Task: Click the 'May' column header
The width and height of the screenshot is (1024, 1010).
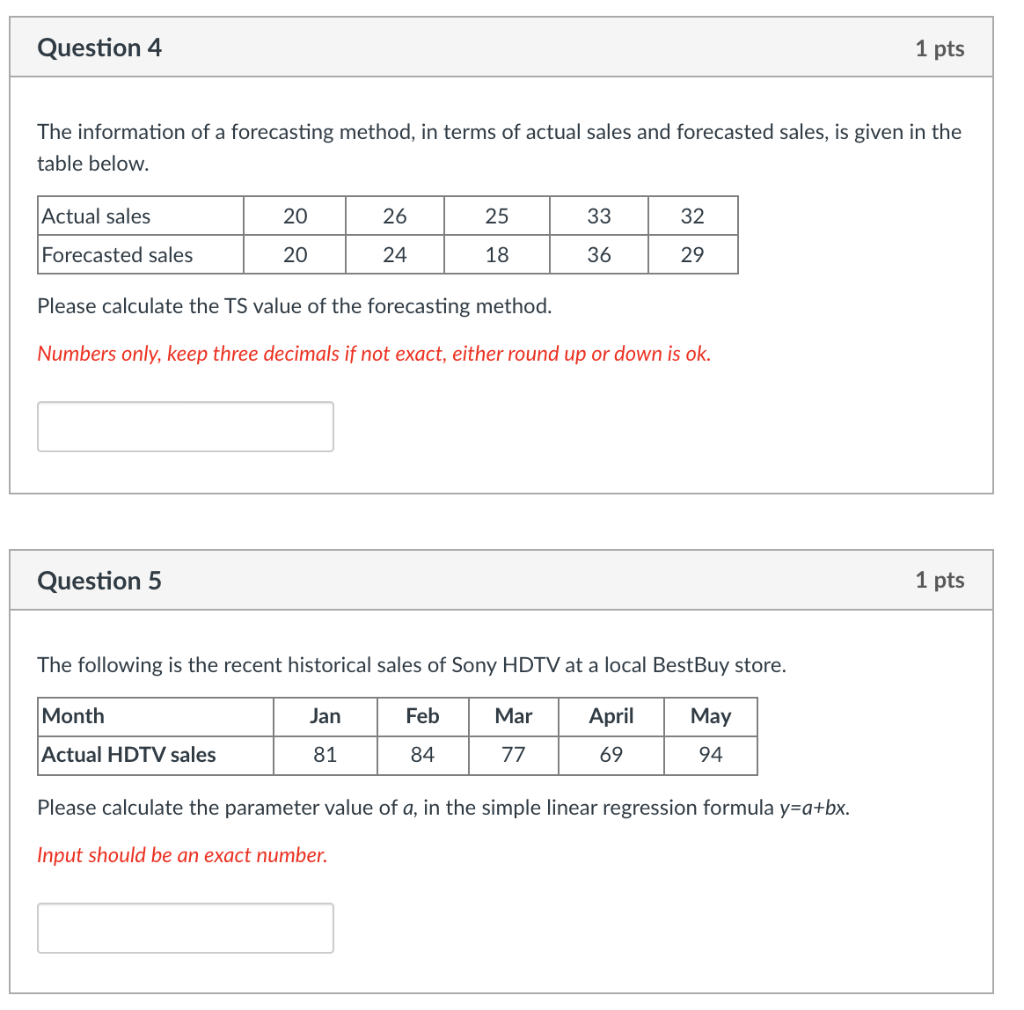Action: (x=710, y=716)
